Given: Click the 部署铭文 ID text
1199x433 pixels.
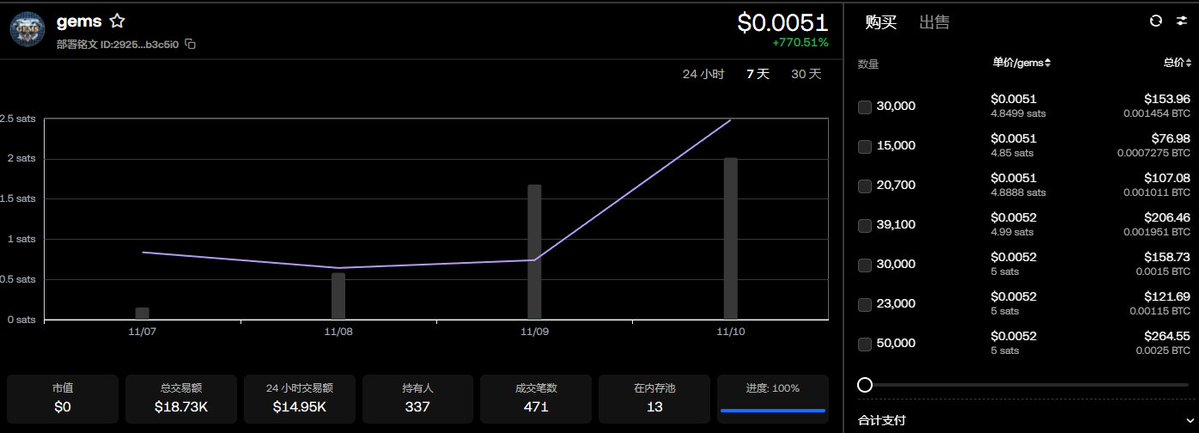Looking at the screenshot, I should click(117, 44).
